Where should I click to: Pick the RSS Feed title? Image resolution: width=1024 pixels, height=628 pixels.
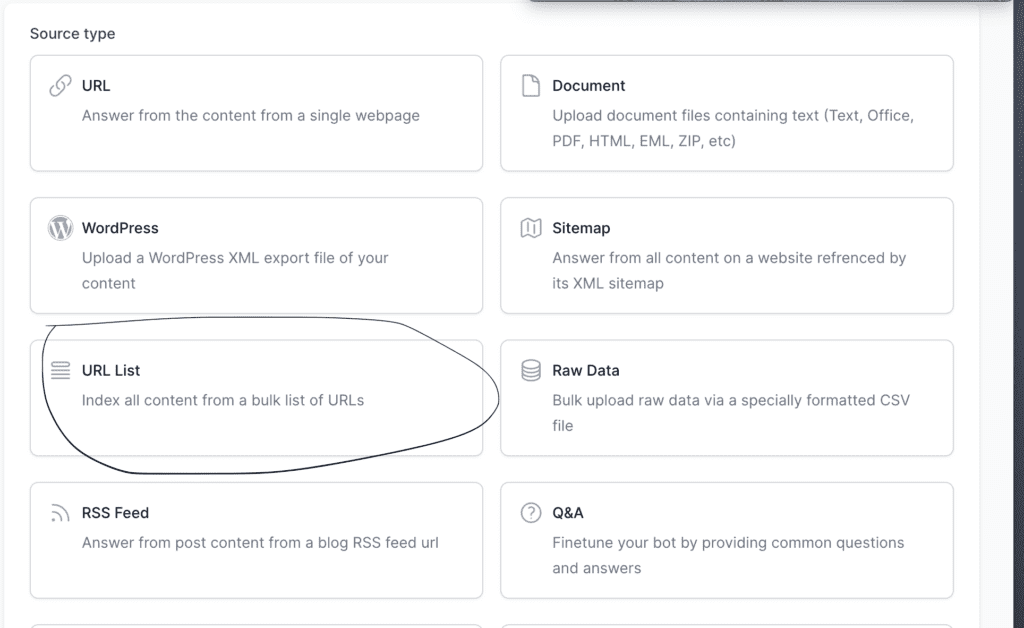(115, 513)
